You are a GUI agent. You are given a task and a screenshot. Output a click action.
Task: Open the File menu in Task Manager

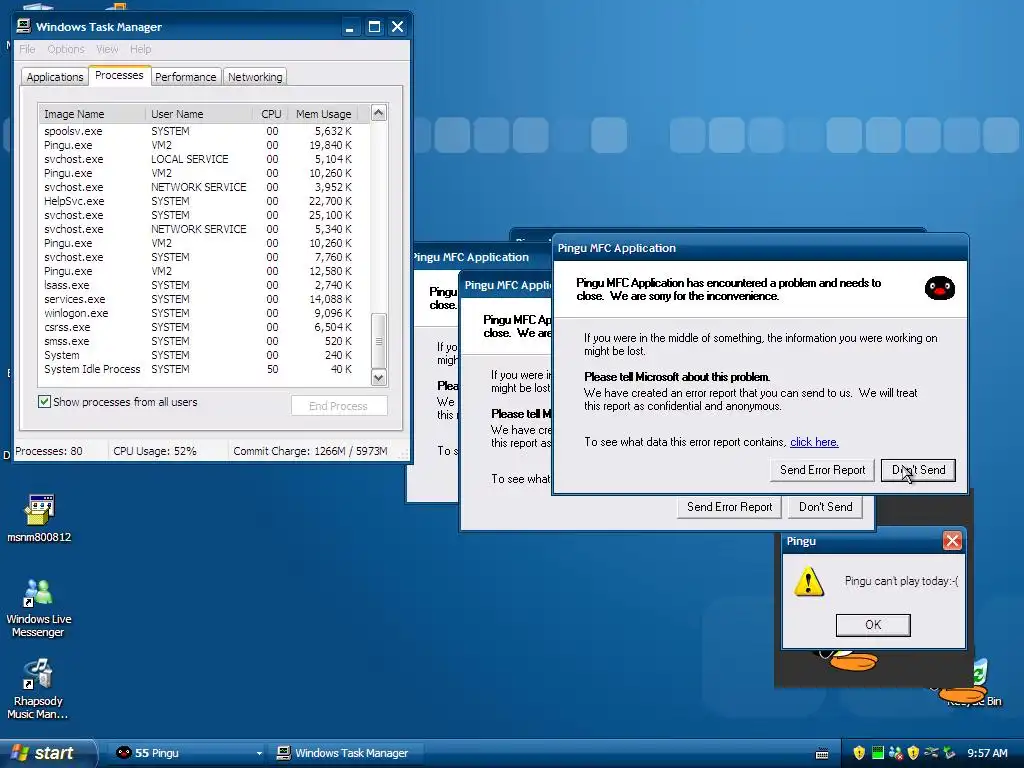(27, 49)
